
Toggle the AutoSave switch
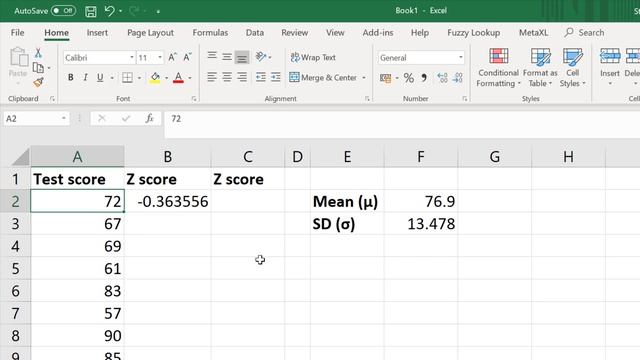(x=63, y=11)
